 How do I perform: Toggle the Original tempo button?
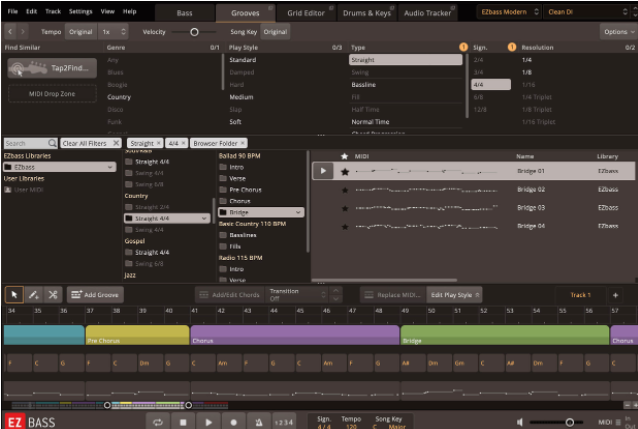coord(81,32)
